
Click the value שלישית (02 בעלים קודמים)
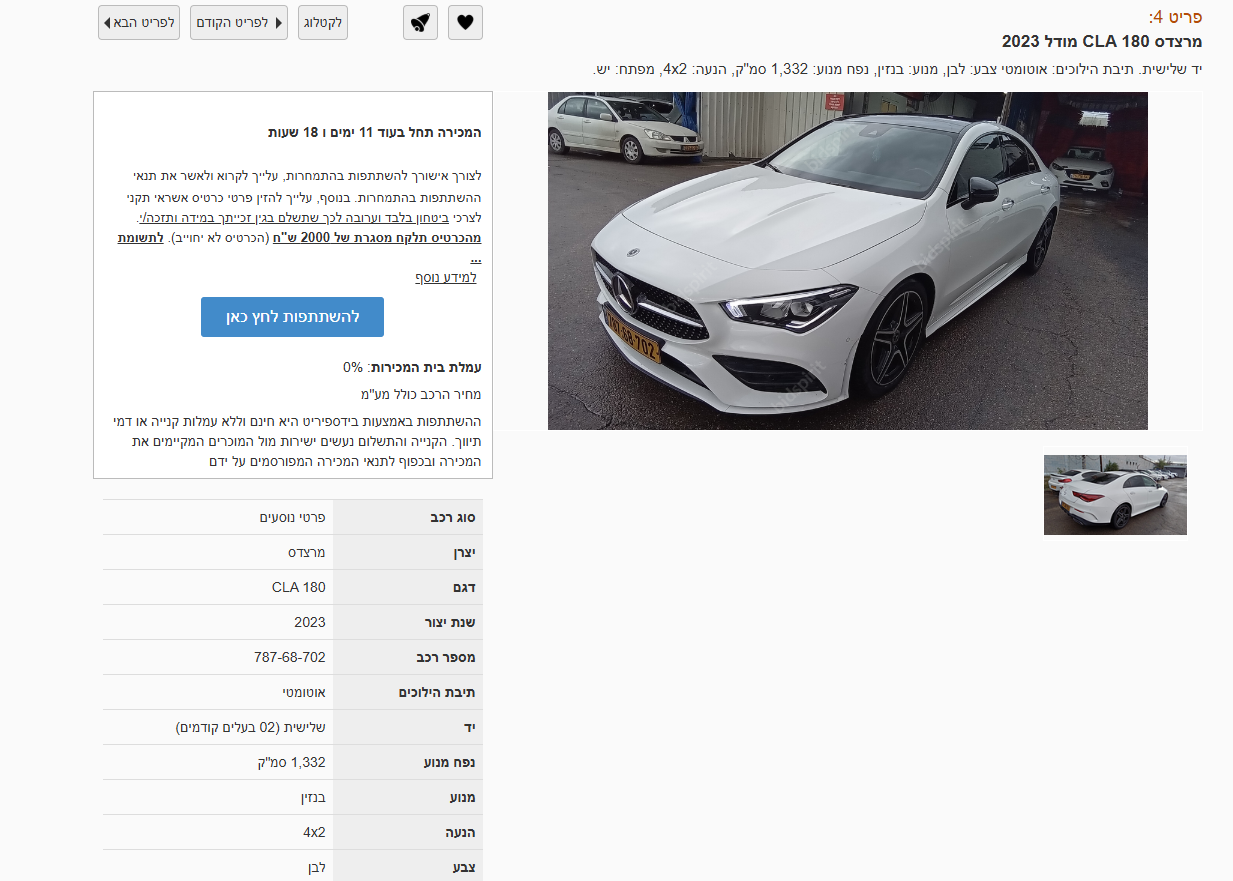251,727
